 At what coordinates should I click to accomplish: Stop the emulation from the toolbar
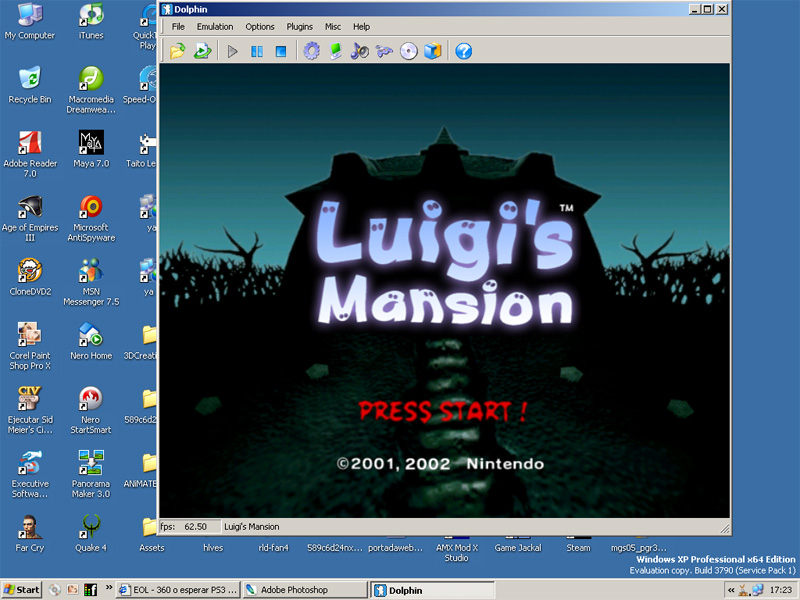pyautogui.click(x=281, y=51)
